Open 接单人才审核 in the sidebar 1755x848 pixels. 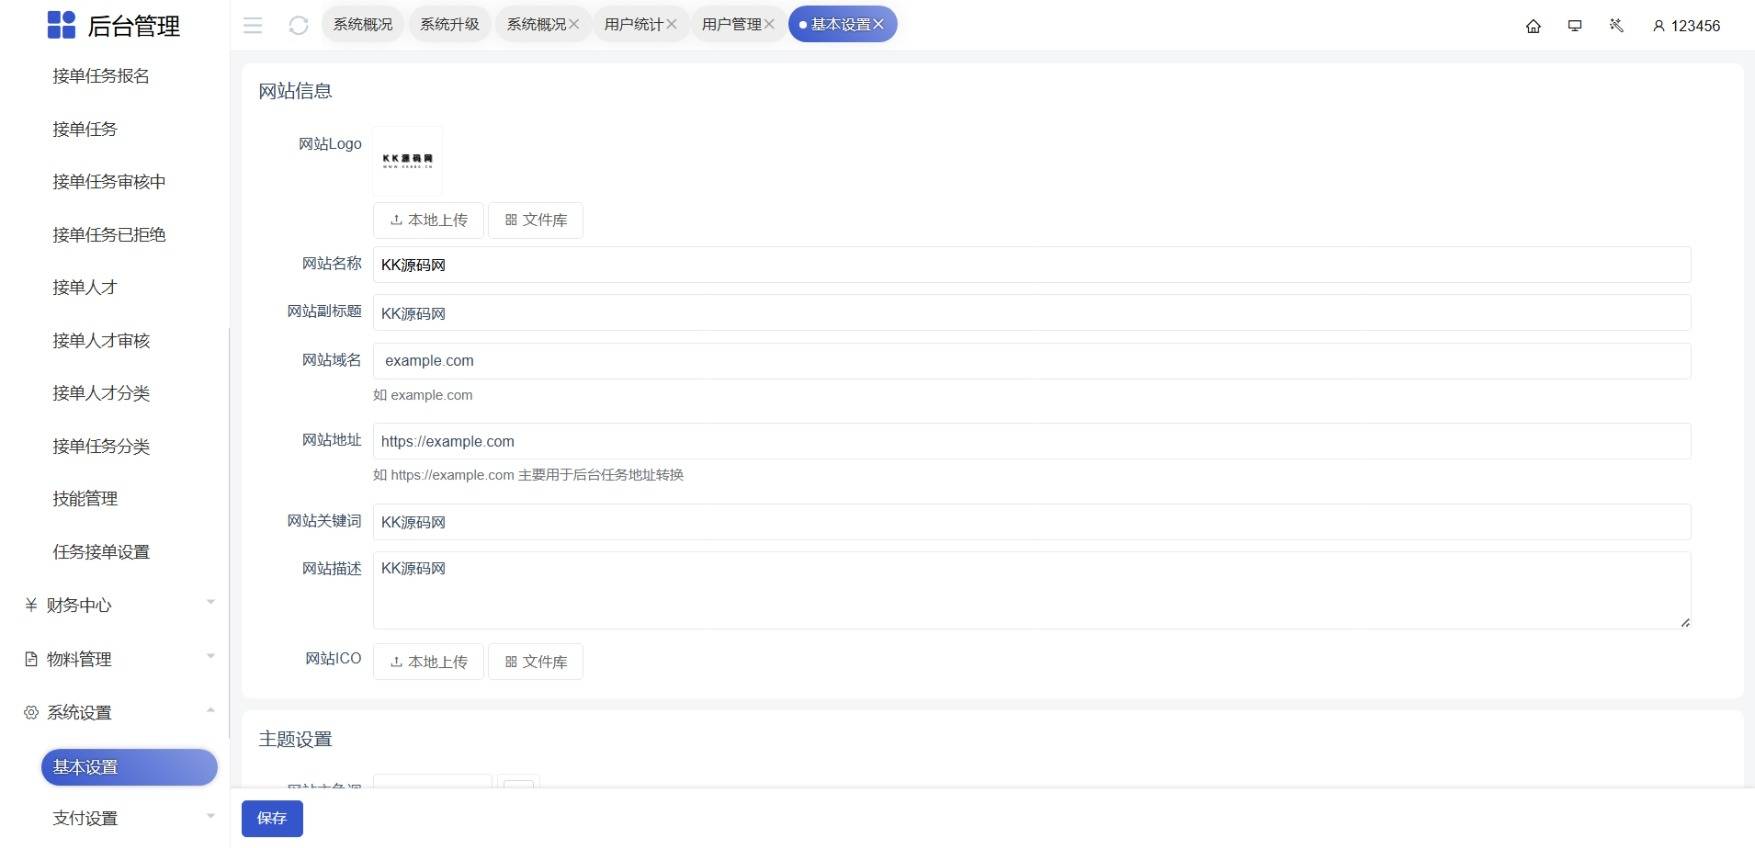tap(101, 341)
